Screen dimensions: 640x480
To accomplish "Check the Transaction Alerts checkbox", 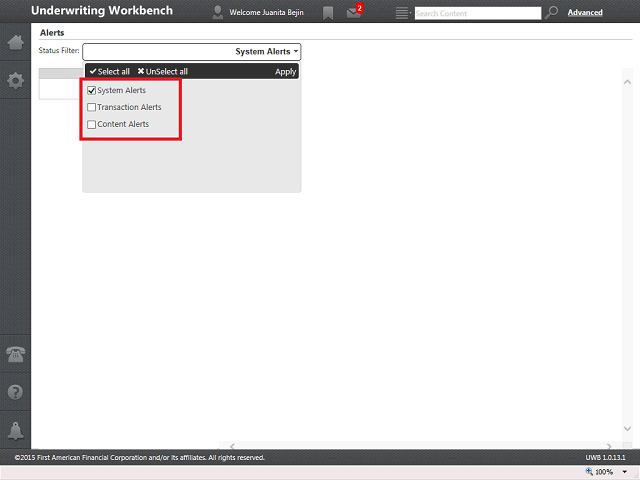I will coord(91,107).
